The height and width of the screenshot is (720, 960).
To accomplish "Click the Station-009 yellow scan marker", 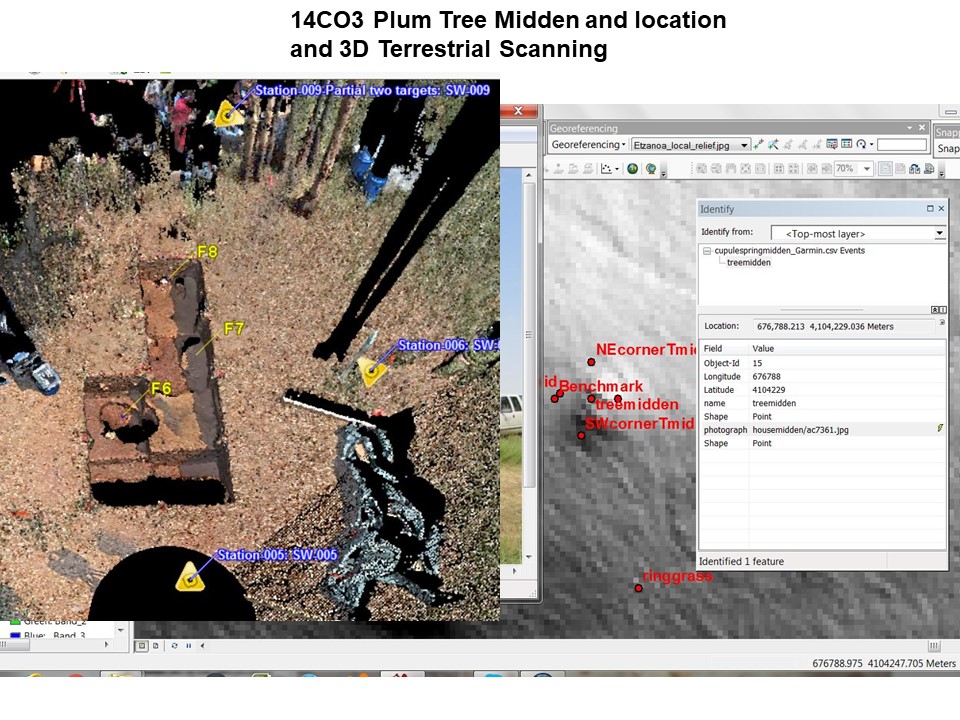I will (x=229, y=114).
